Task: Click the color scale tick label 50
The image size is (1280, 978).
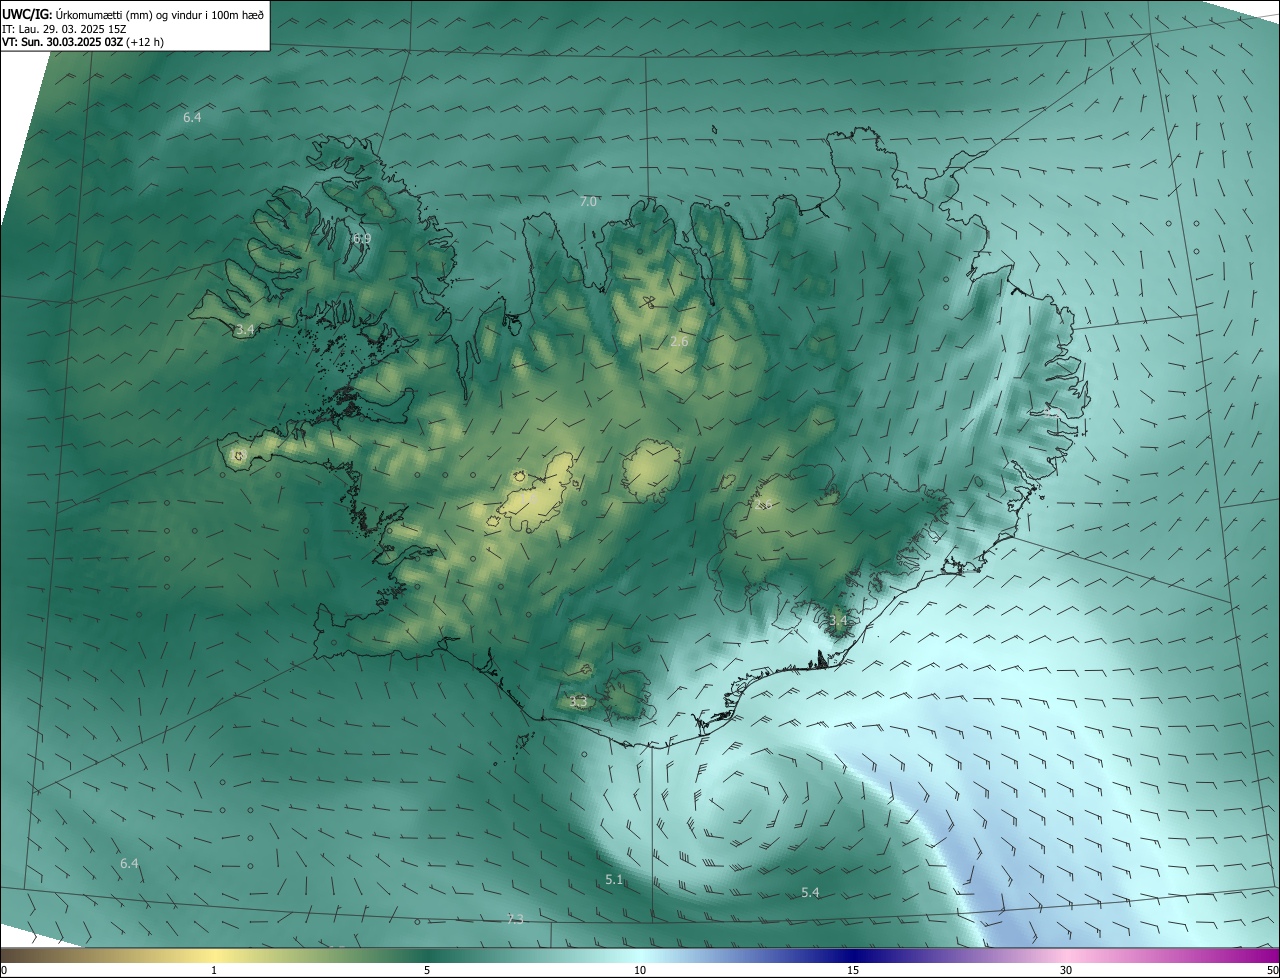Action: [1272, 970]
